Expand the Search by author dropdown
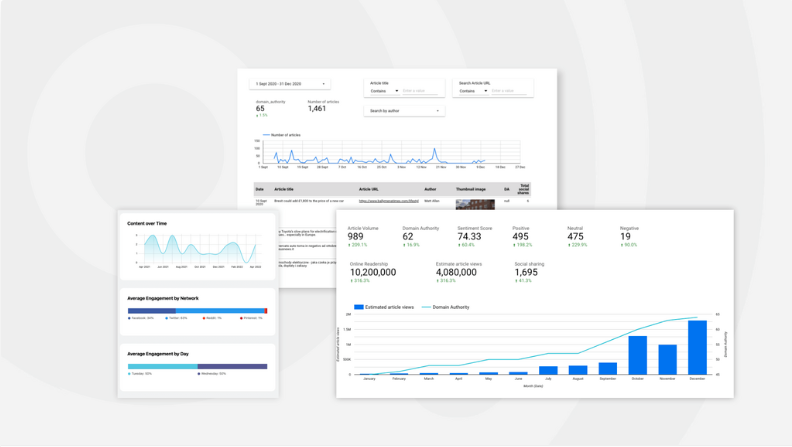The image size is (792, 447). (404, 111)
